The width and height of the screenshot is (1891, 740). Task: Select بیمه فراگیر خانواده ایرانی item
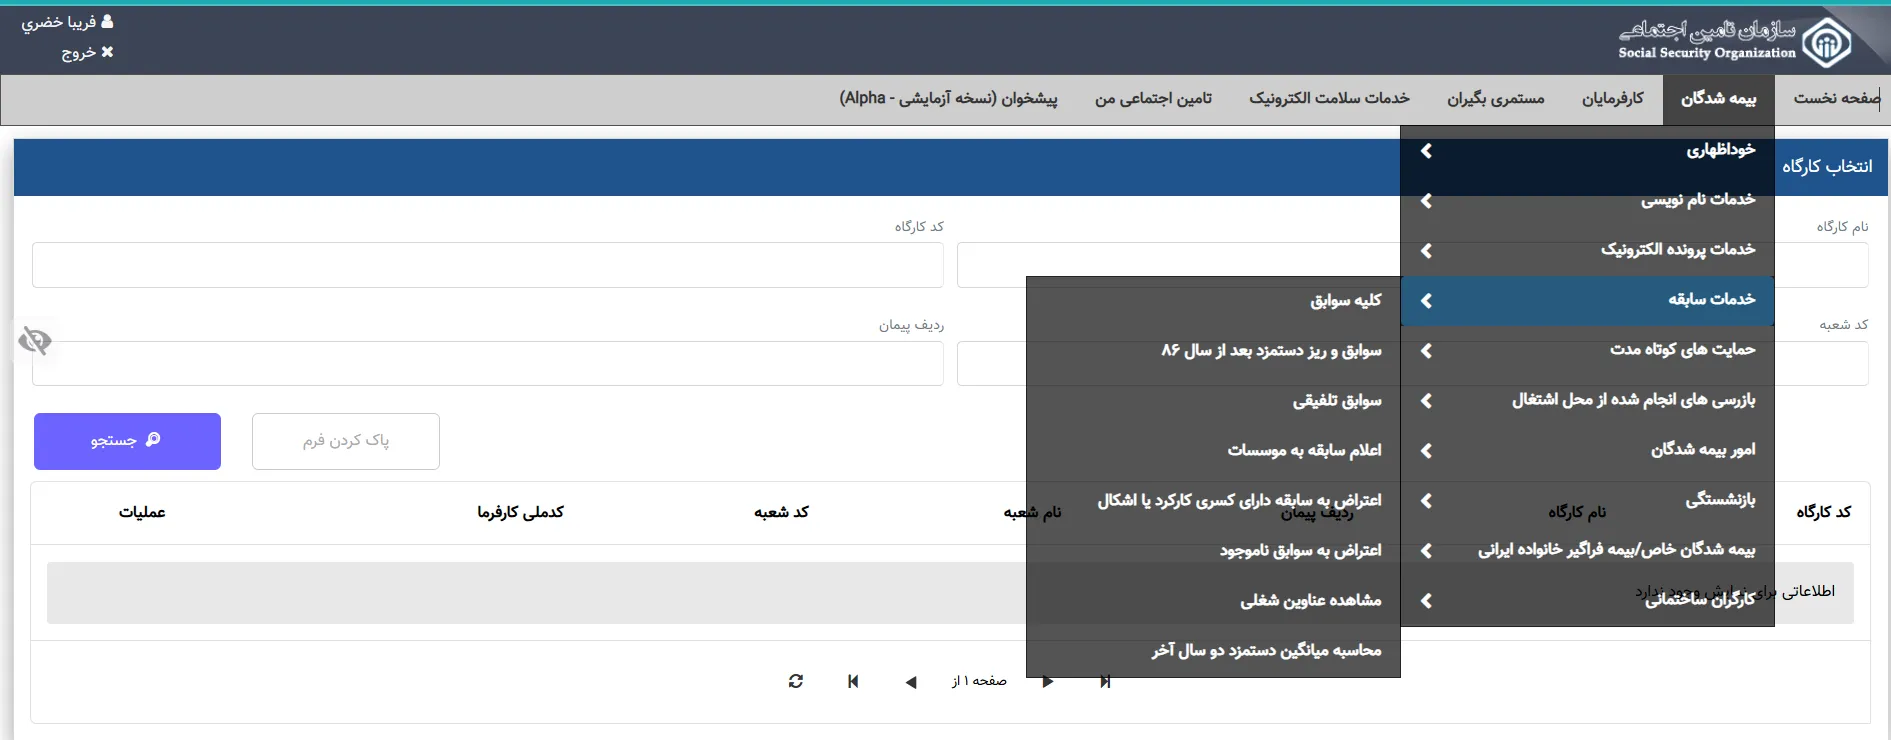[1587, 551]
